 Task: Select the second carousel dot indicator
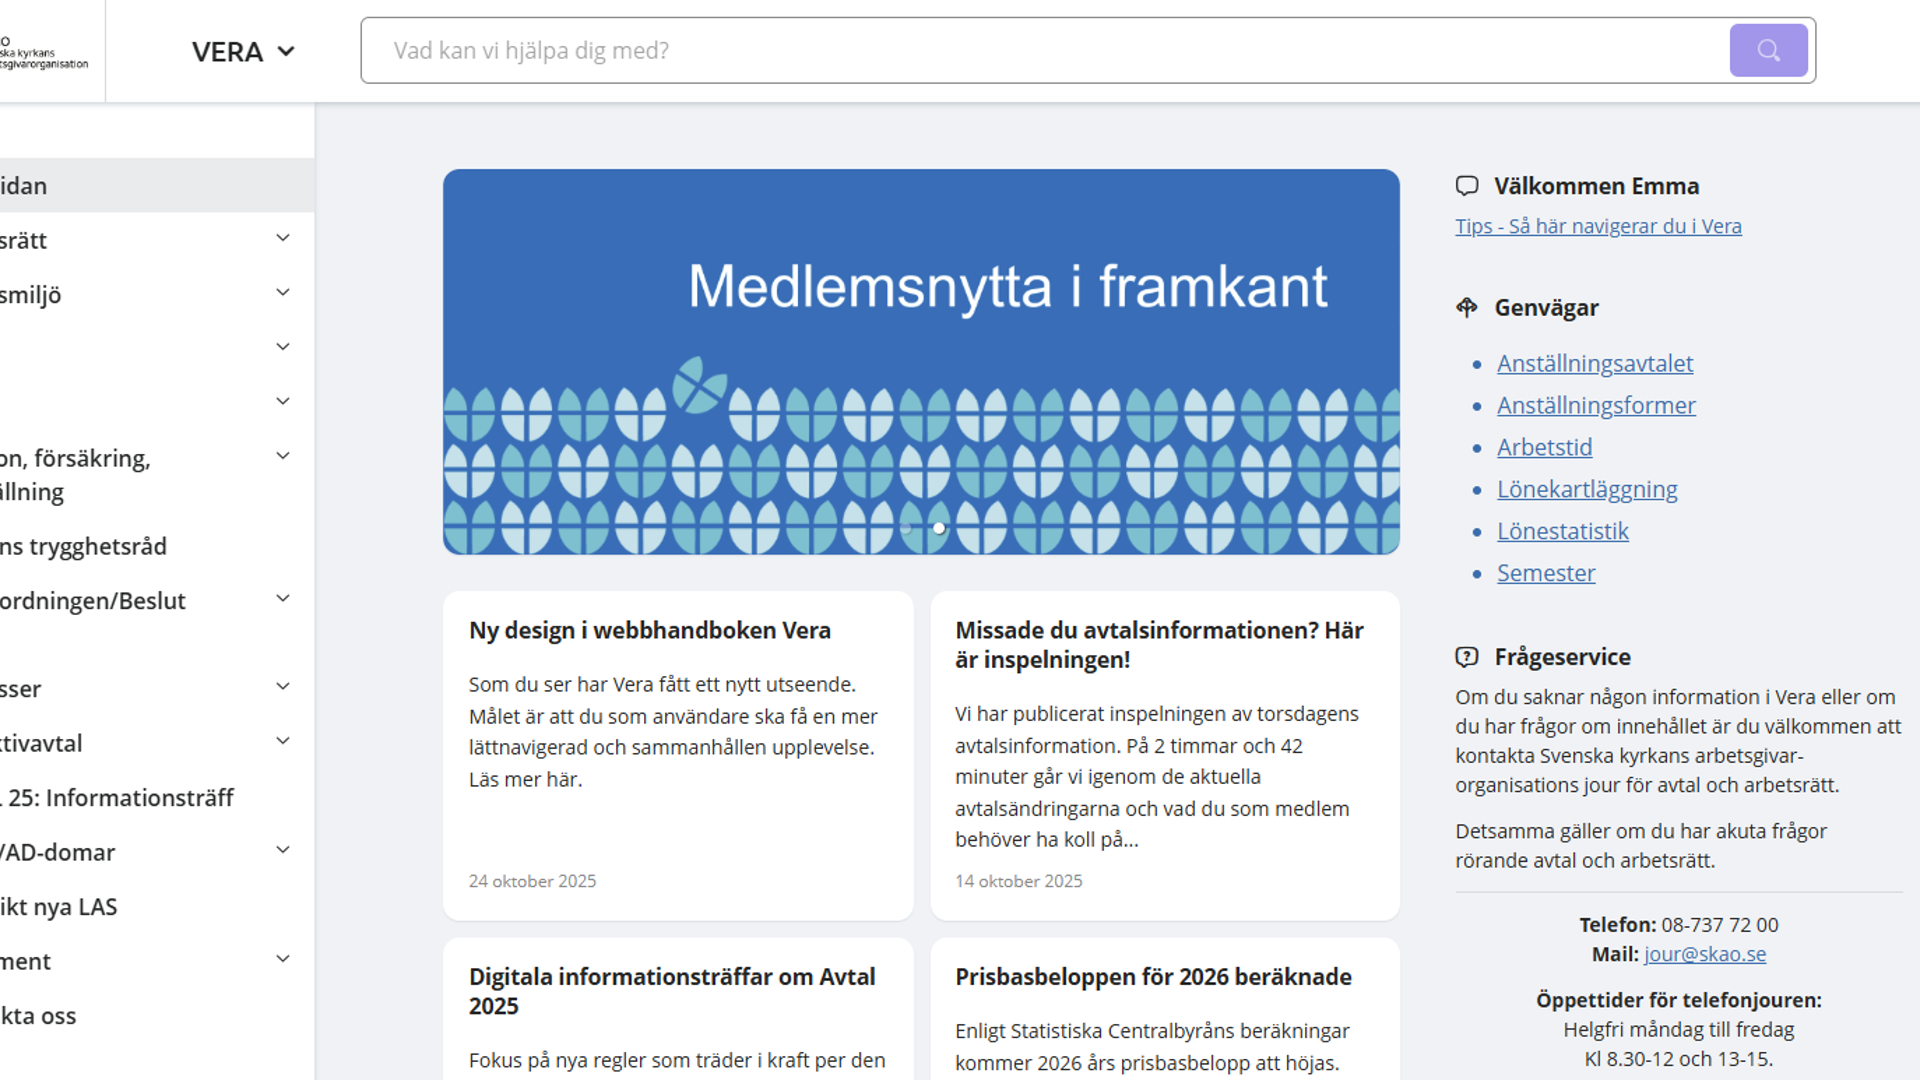939,528
